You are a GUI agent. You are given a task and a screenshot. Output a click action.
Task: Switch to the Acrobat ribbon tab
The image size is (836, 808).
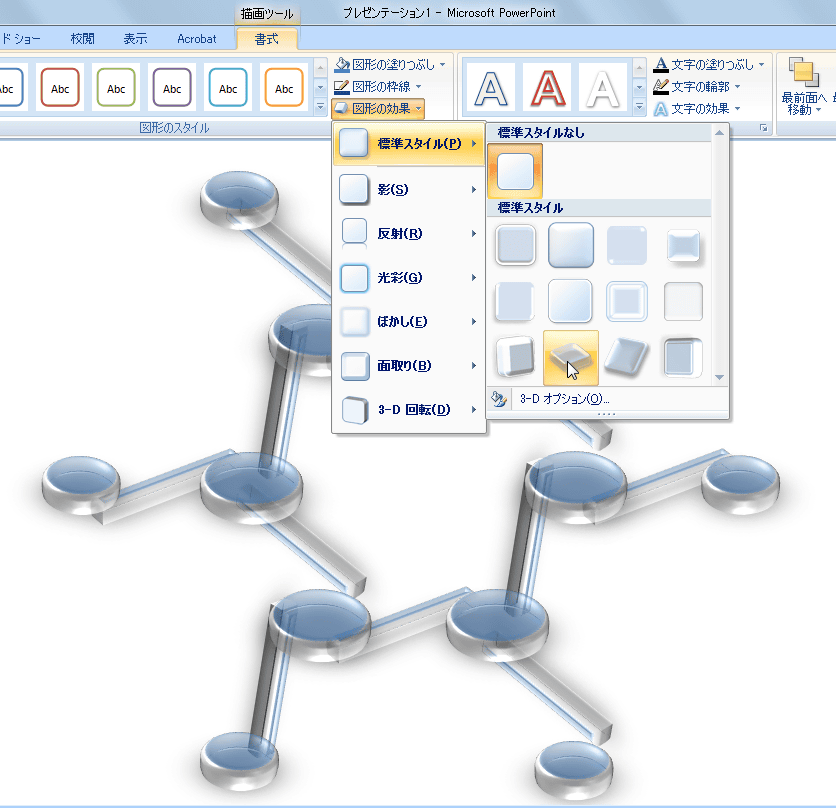tap(197, 39)
